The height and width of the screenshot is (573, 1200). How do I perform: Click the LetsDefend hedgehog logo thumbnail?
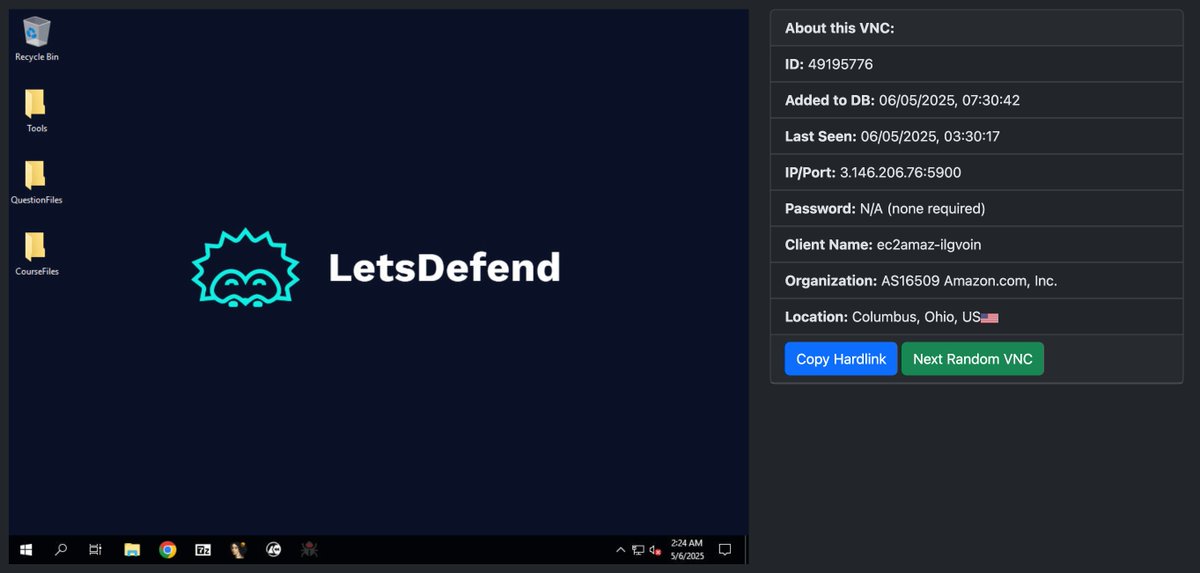click(246, 267)
